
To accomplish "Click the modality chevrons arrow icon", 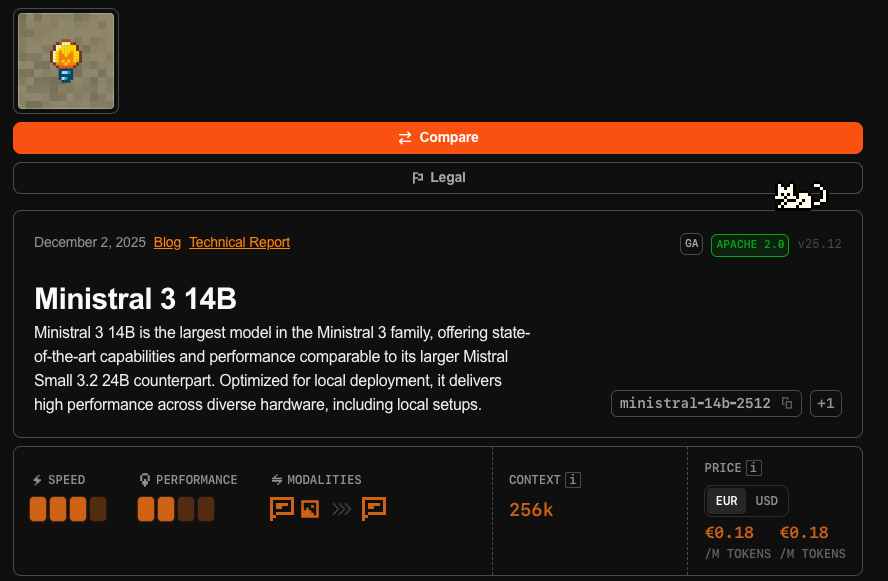I will [341, 509].
